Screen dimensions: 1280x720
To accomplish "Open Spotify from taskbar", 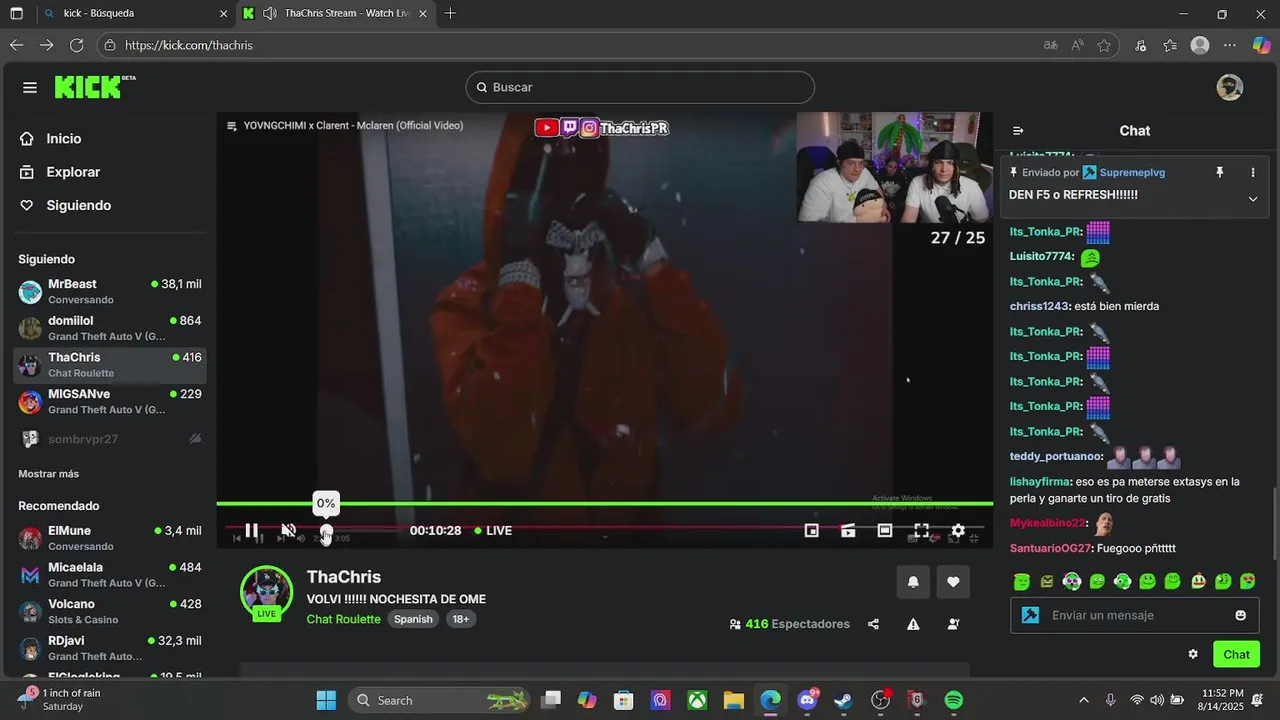I will tap(954, 700).
